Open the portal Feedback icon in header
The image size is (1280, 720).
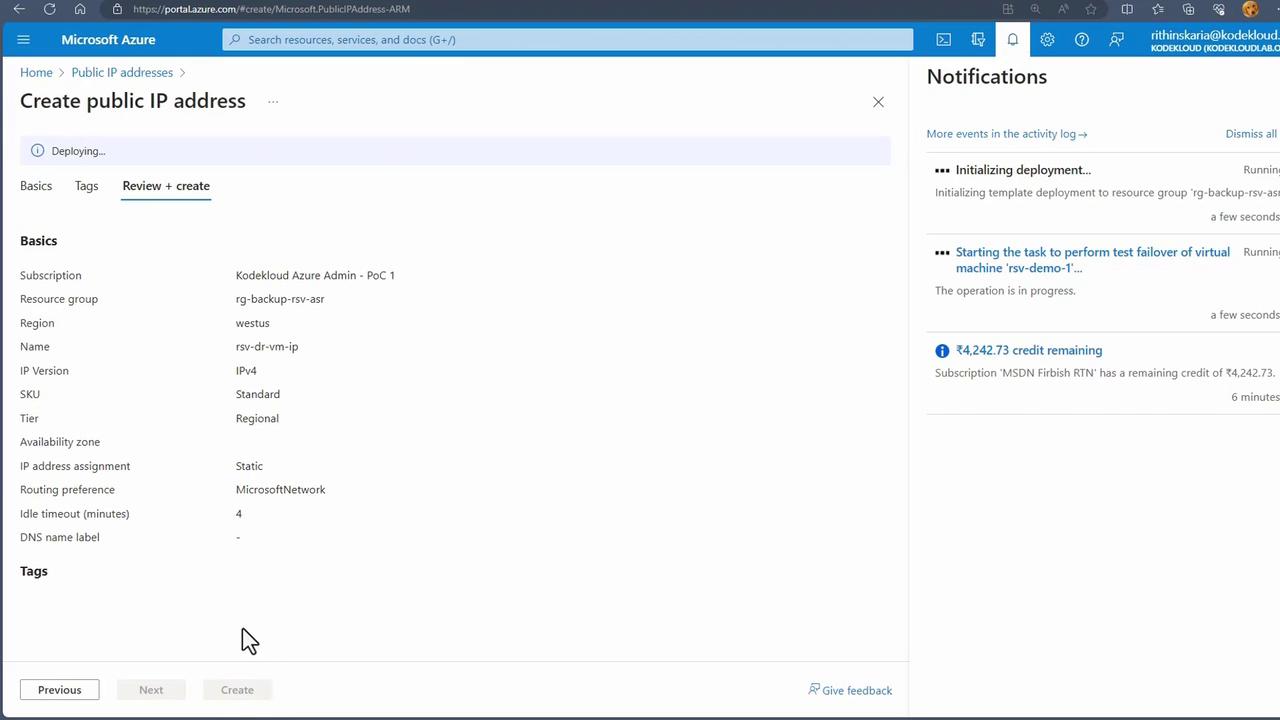coord(1116,40)
